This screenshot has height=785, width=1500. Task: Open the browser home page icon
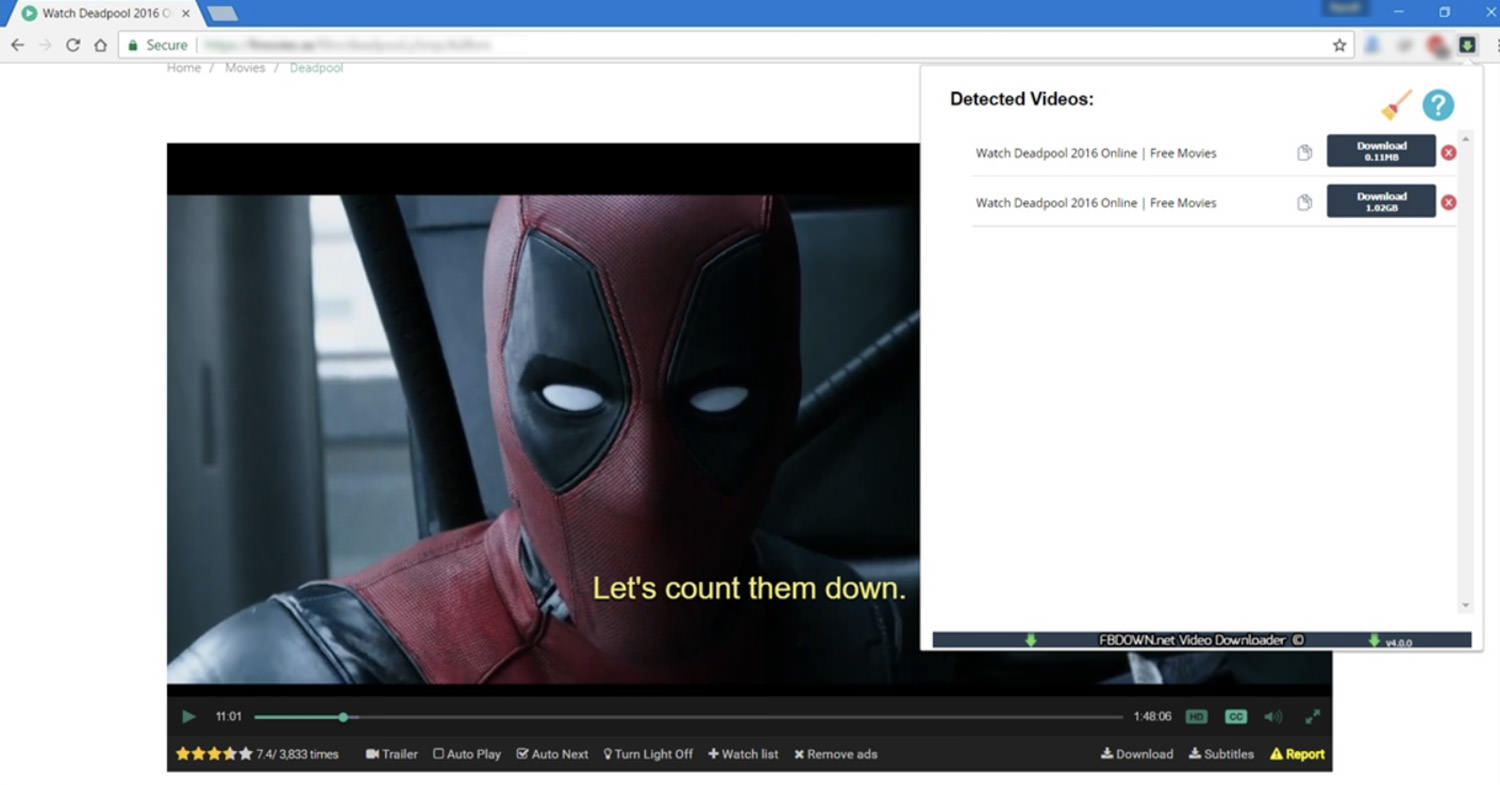(x=101, y=45)
